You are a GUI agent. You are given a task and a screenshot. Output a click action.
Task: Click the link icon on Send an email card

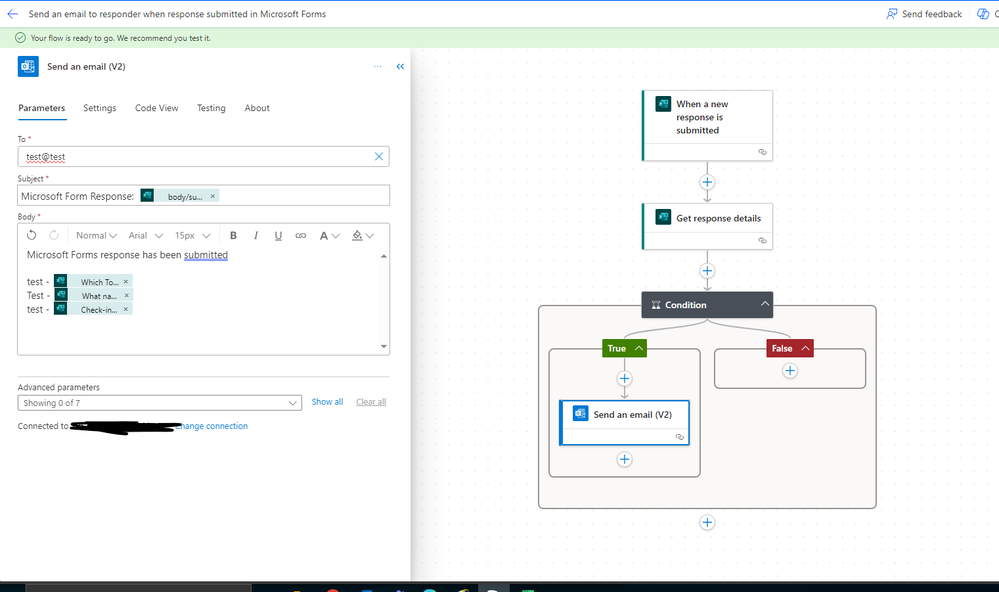[x=680, y=437]
